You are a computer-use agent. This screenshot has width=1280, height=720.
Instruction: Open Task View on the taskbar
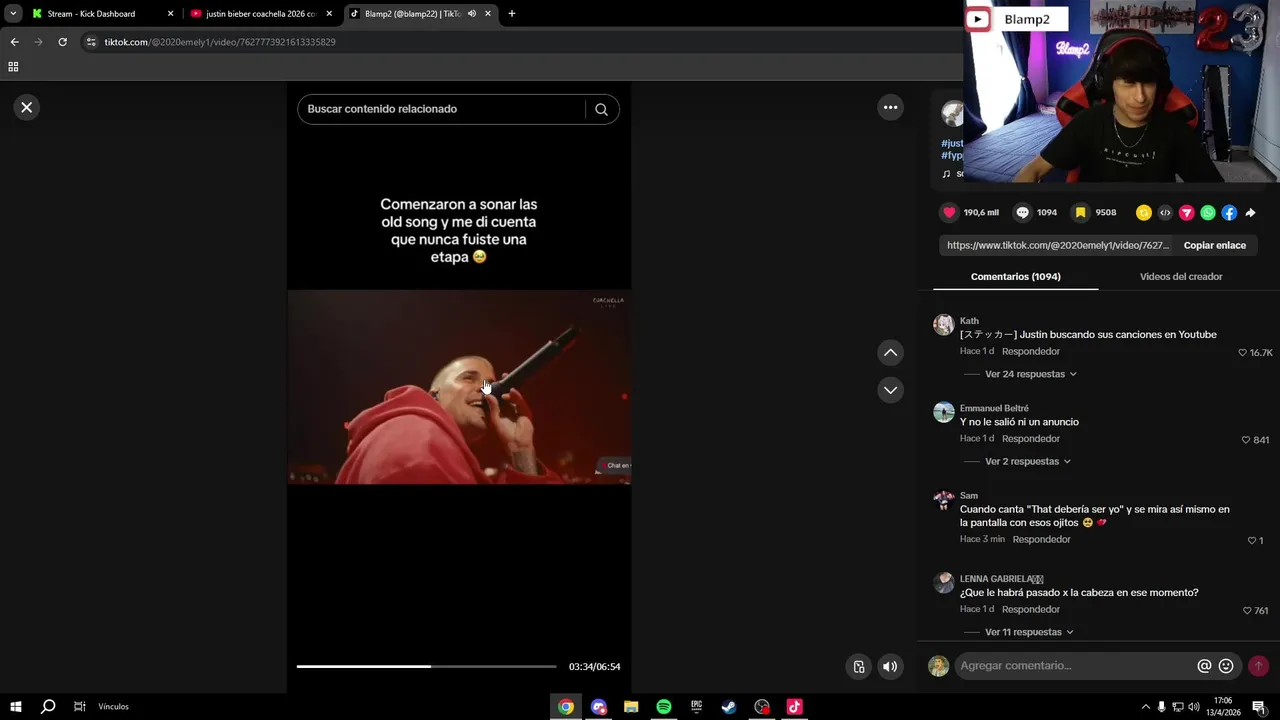[x=80, y=707]
